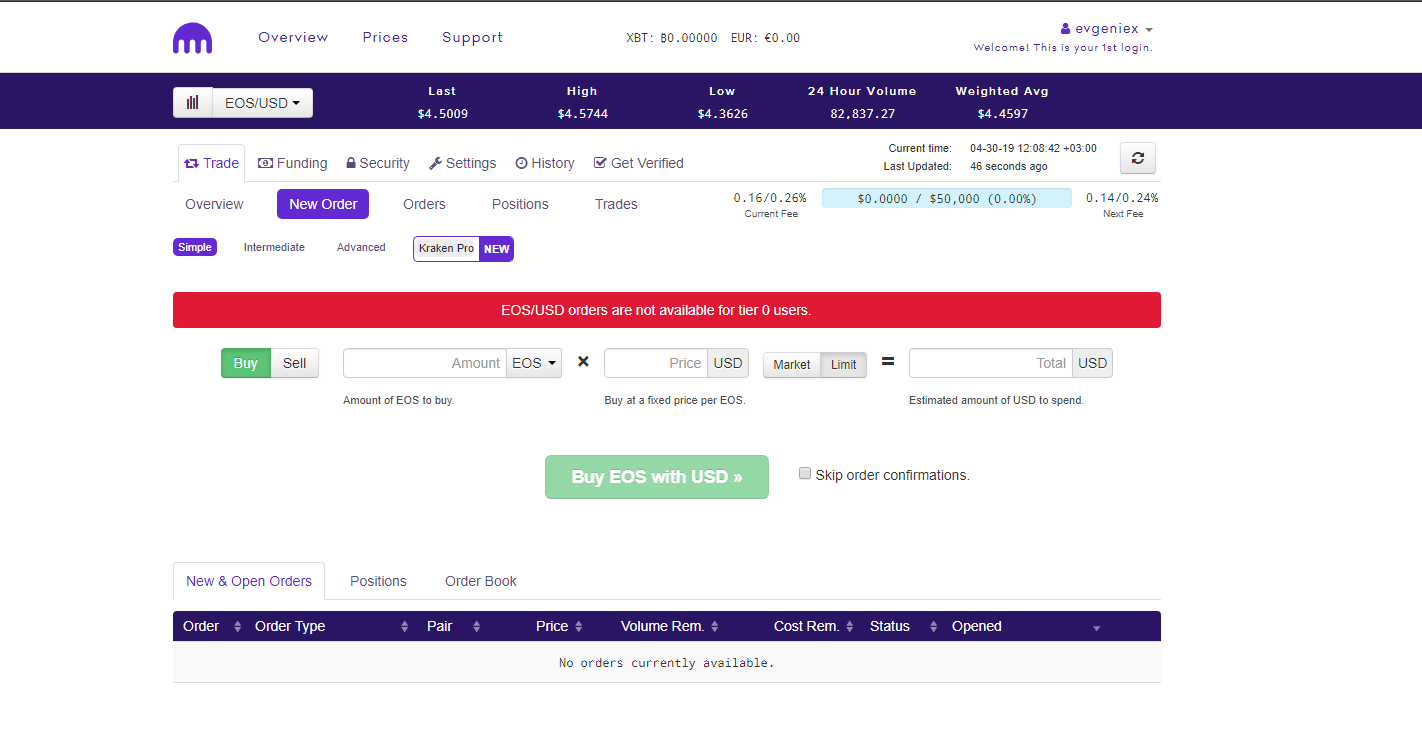Viewport: 1422px width, 738px height.
Task: Click the '46 seconds ago' update text
Action: (1009, 166)
